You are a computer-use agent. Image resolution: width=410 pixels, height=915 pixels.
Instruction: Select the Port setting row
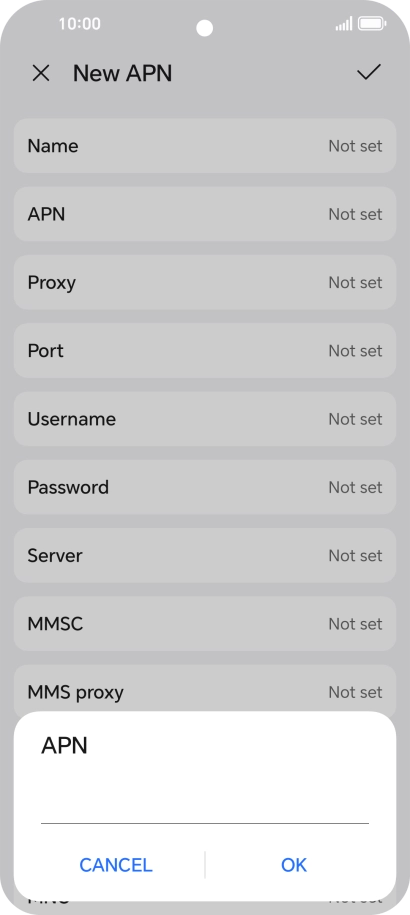coord(205,351)
